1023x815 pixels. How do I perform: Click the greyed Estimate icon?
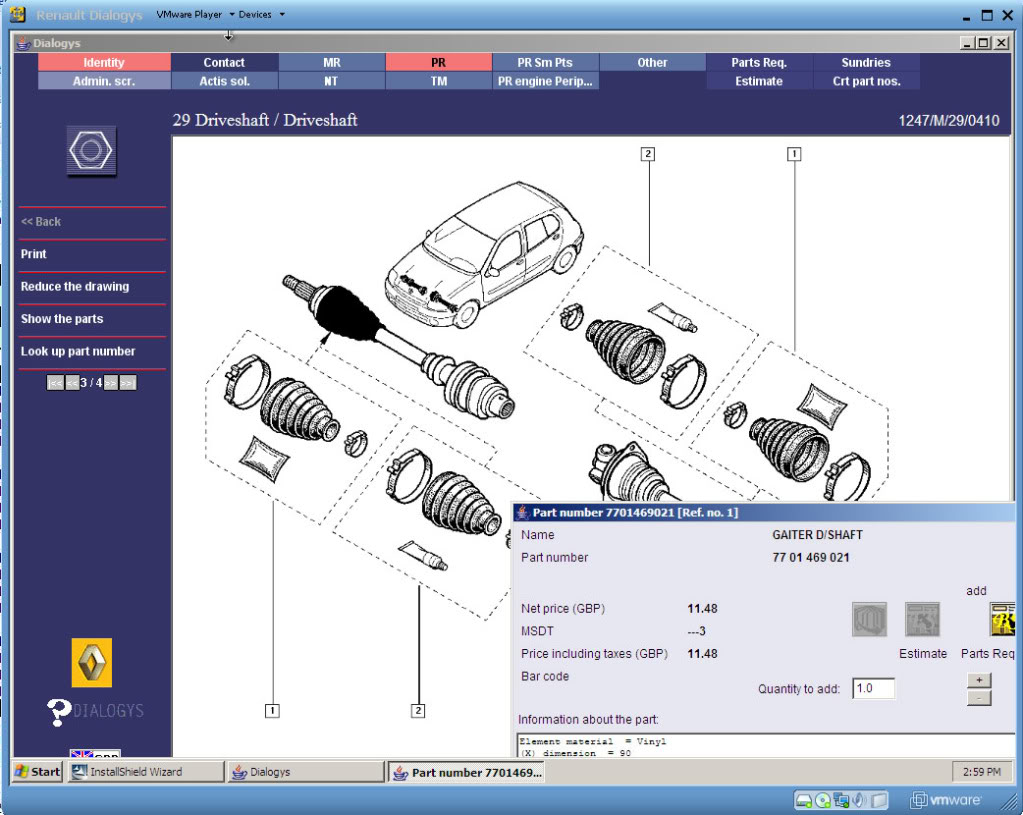click(922, 620)
